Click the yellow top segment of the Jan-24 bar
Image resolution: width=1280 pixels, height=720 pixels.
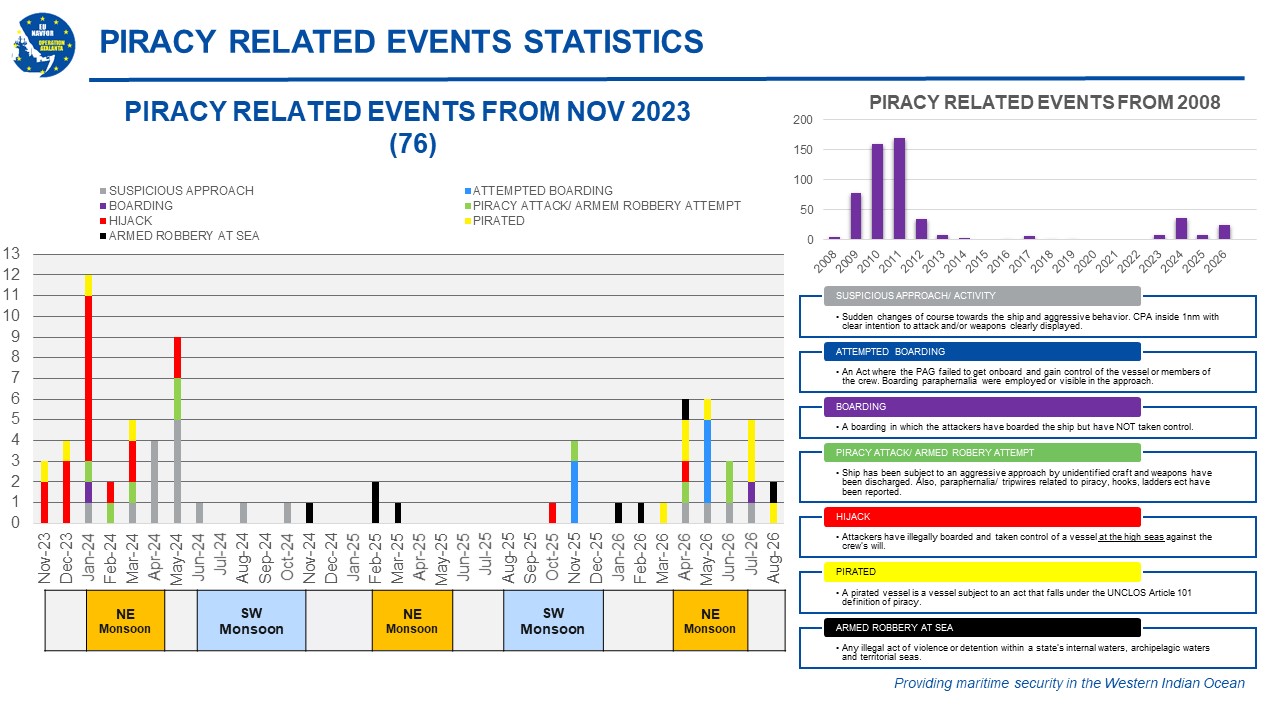(x=89, y=285)
